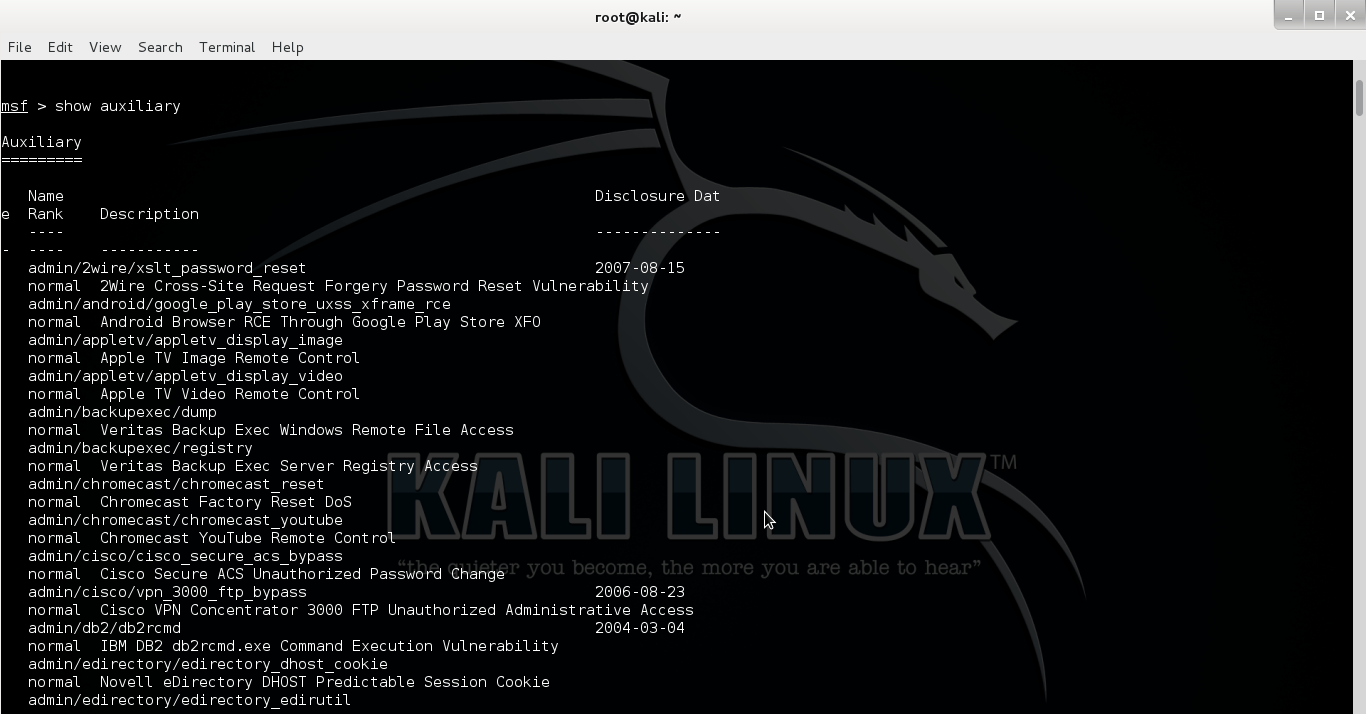The image size is (1366, 714).
Task: Click admin/2wire/xslt_password_reset module name
Action: coord(167,268)
